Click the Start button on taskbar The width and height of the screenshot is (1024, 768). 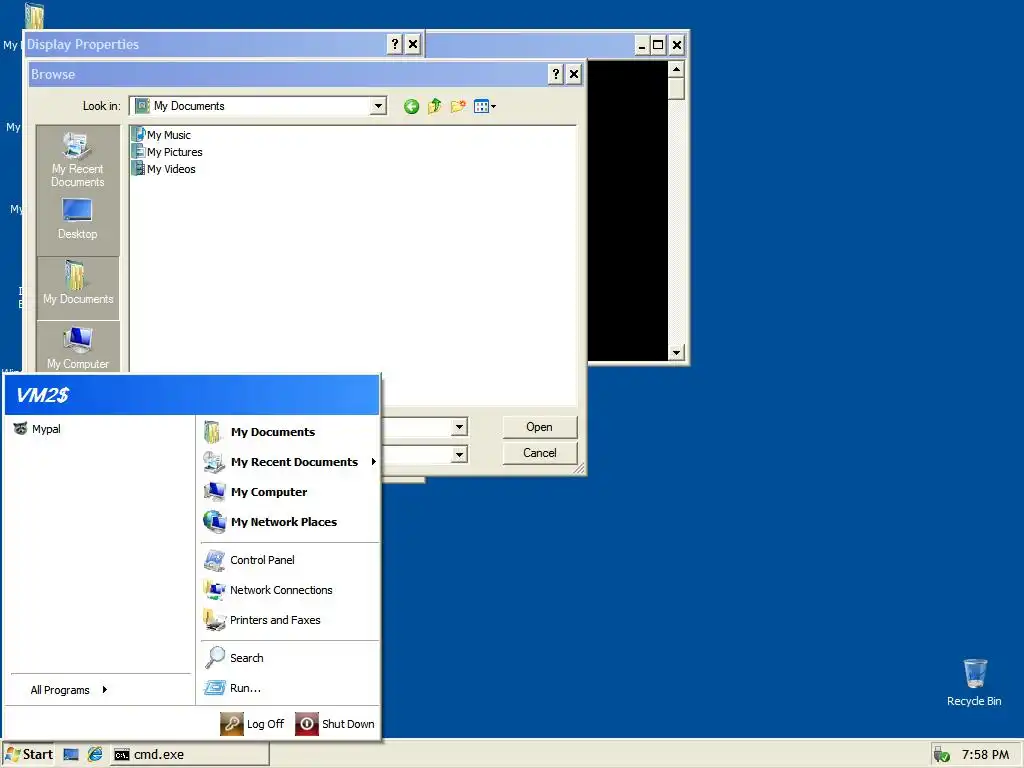click(29, 754)
